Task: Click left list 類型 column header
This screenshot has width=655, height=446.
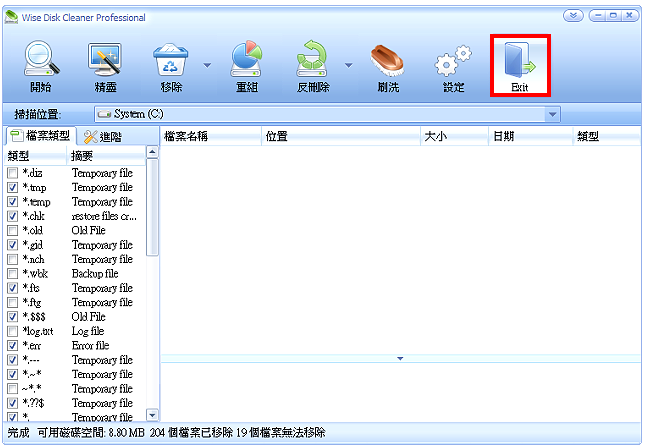Action: 35,156
